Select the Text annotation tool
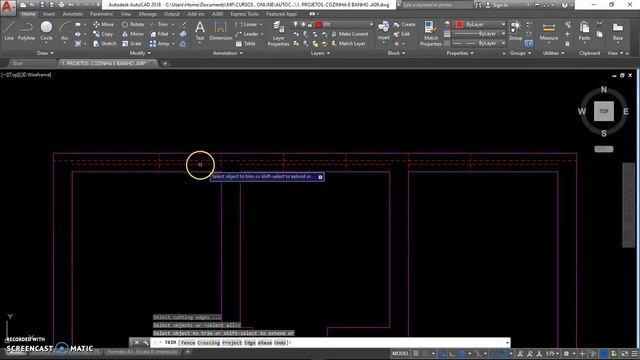Viewport: 640px width, 360px height. click(200, 31)
